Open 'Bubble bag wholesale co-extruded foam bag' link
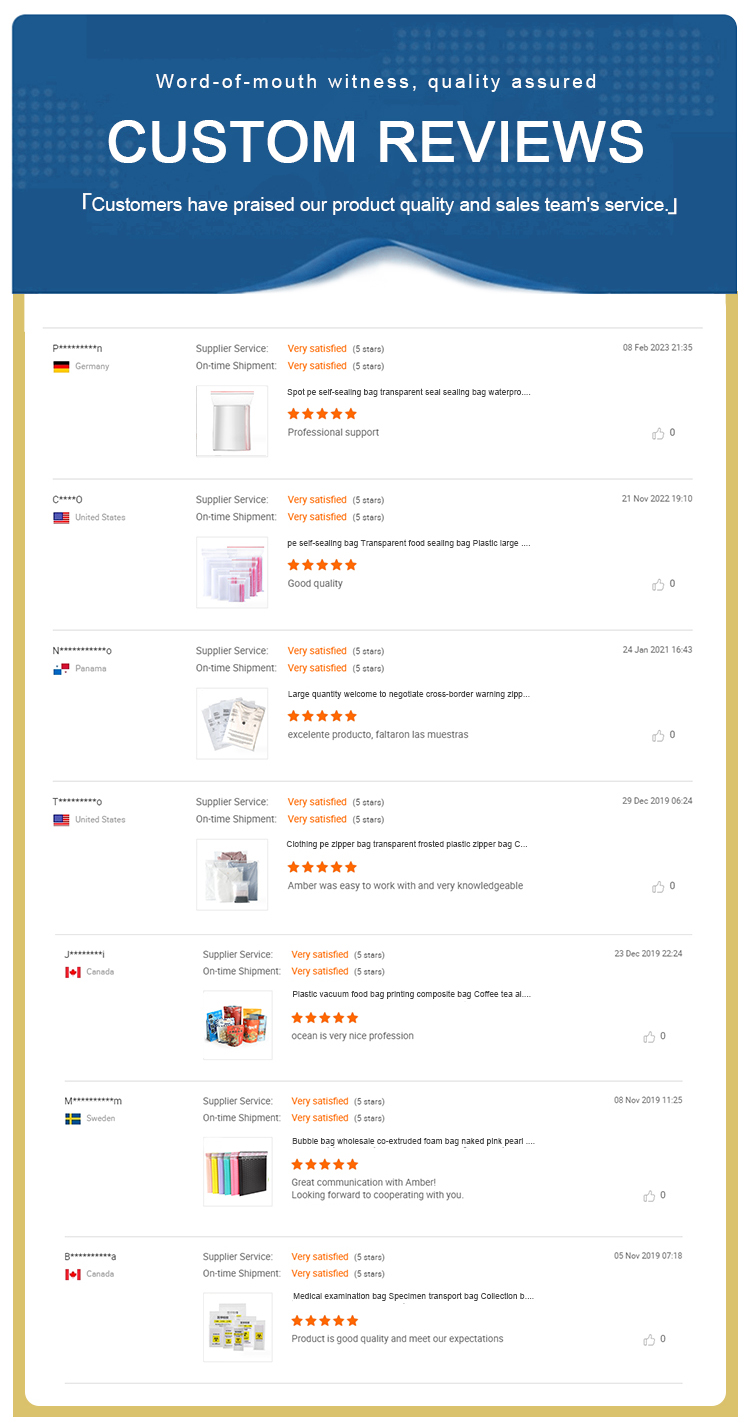The height and width of the screenshot is (1423, 750). tap(413, 1141)
